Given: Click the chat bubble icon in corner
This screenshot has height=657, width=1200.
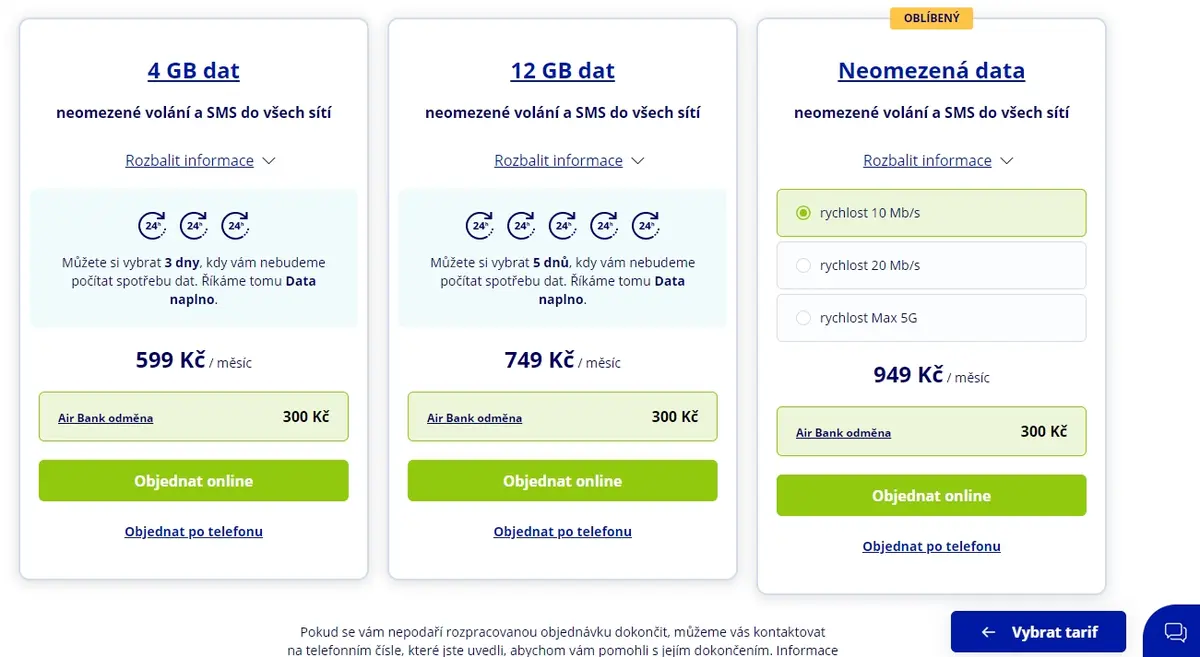Looking at the screenshot, I should point(1175,632).
